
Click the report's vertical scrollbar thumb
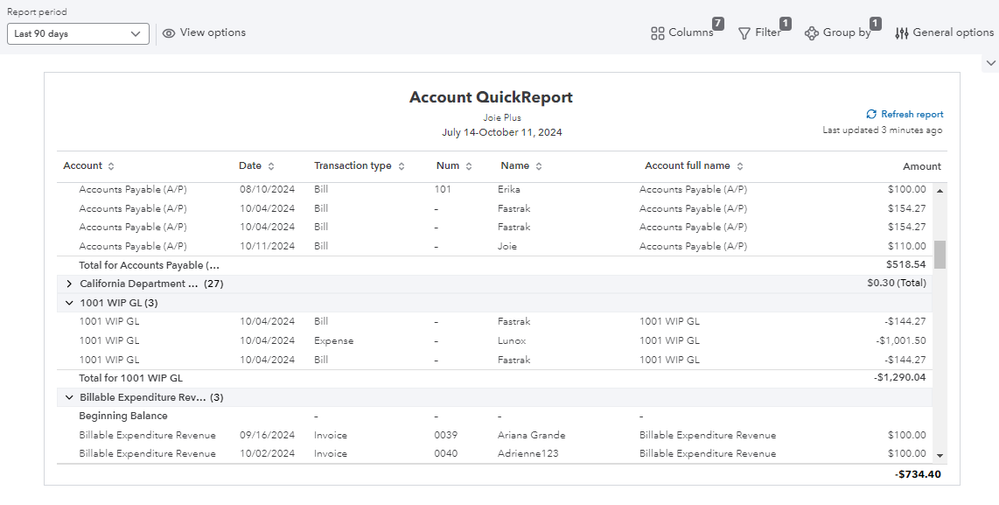(940, 254)
